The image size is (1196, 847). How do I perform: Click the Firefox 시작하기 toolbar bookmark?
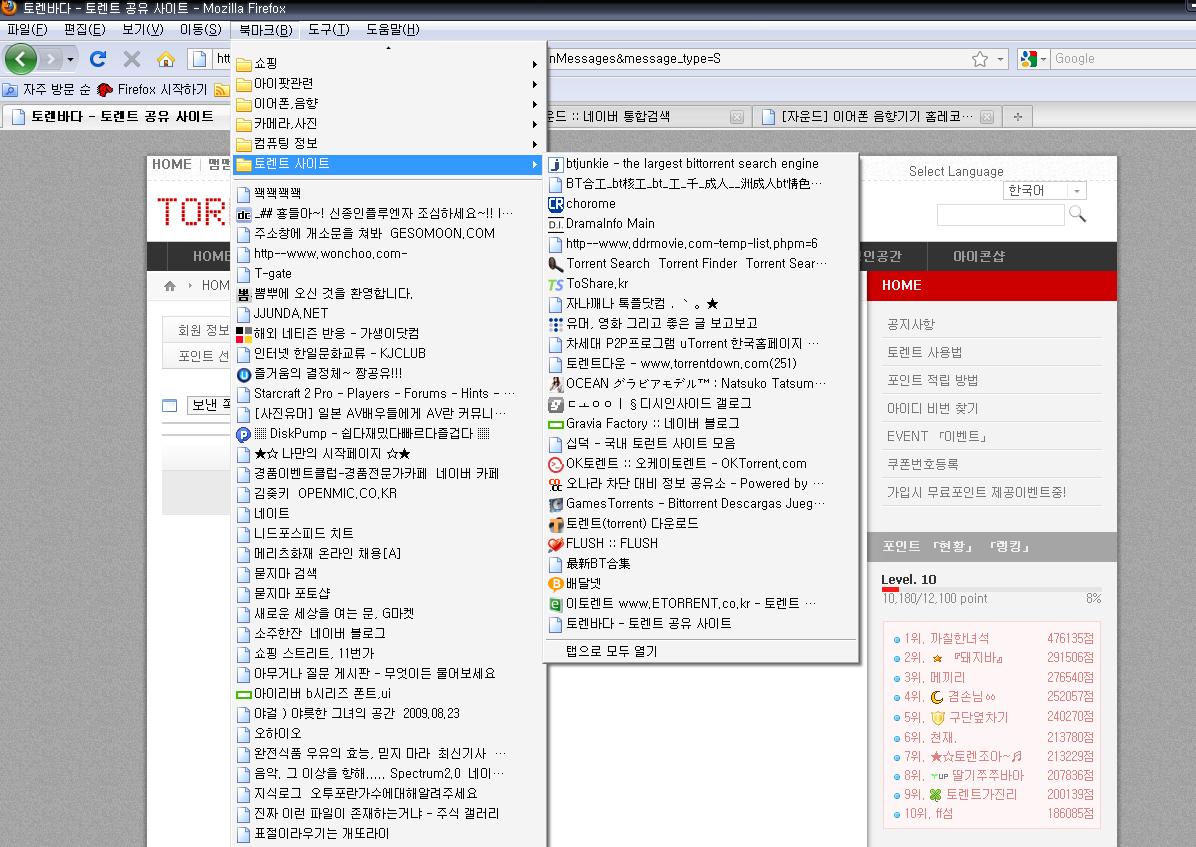coord(153,89)
